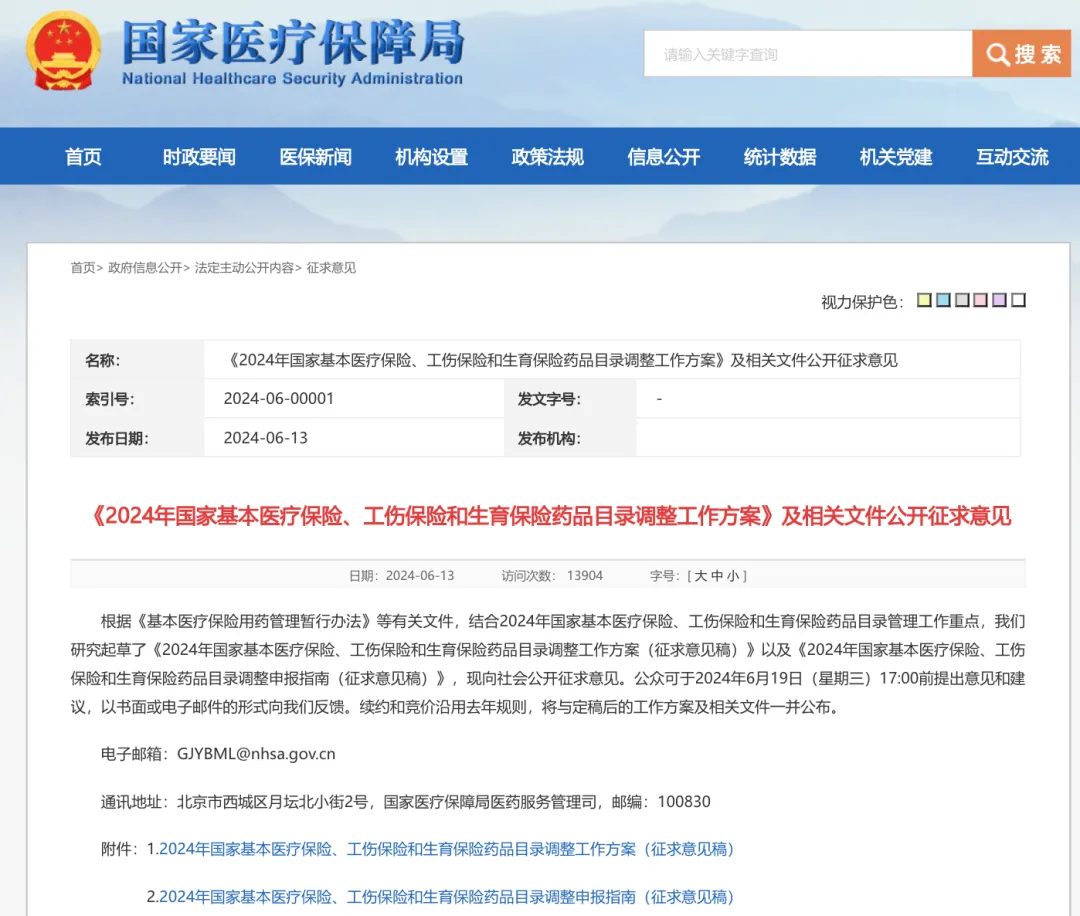Click the national emblem logo

point(65,52)
